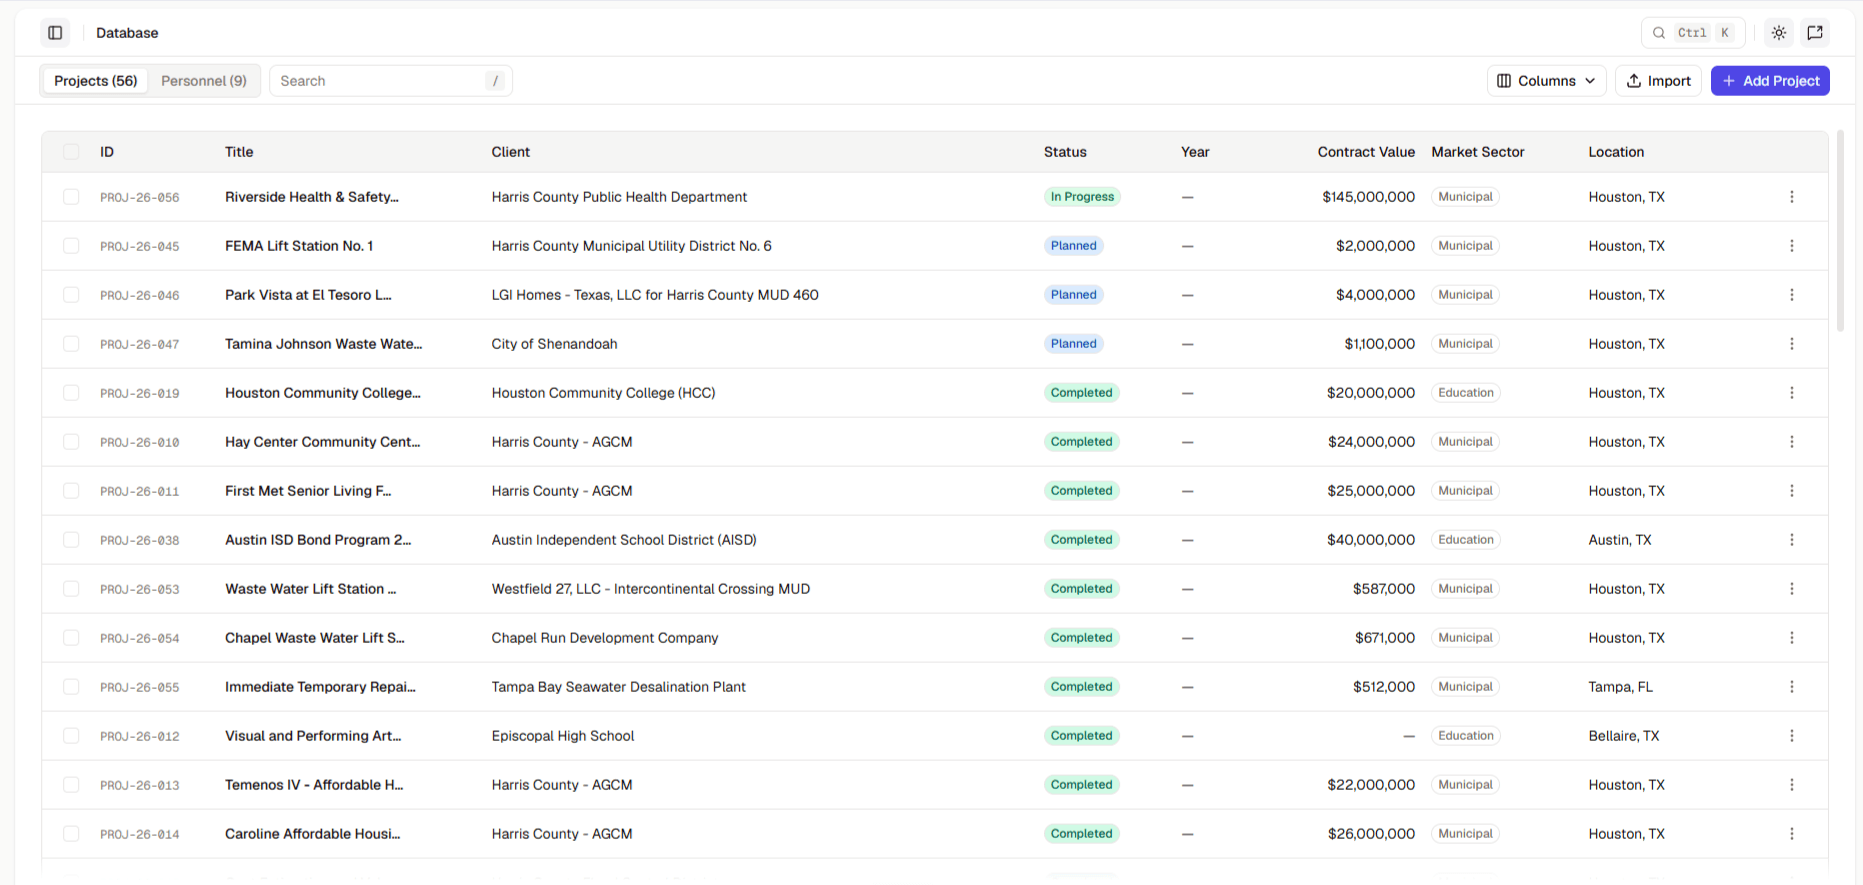This screenshot has width=1863, height=885.
Task: Click $587,000 contract value
Action: pyautogui.click(x=1384, y=589)
